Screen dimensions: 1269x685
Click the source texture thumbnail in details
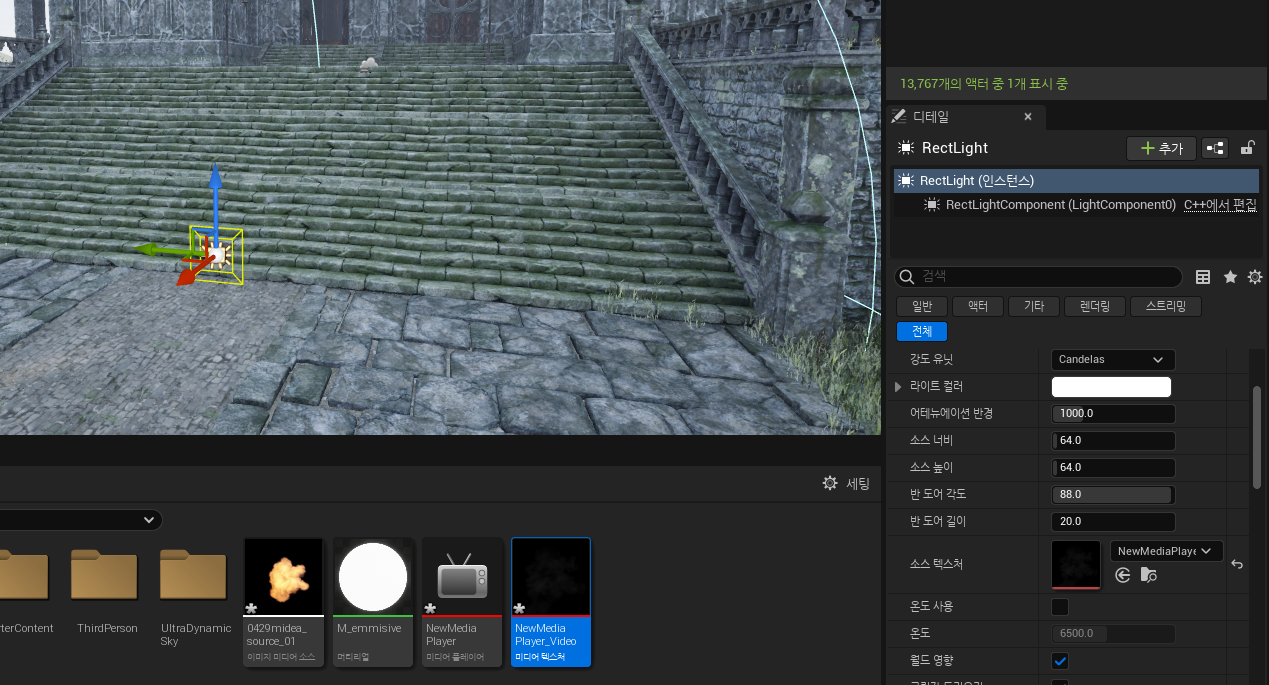click(1076, 564)
